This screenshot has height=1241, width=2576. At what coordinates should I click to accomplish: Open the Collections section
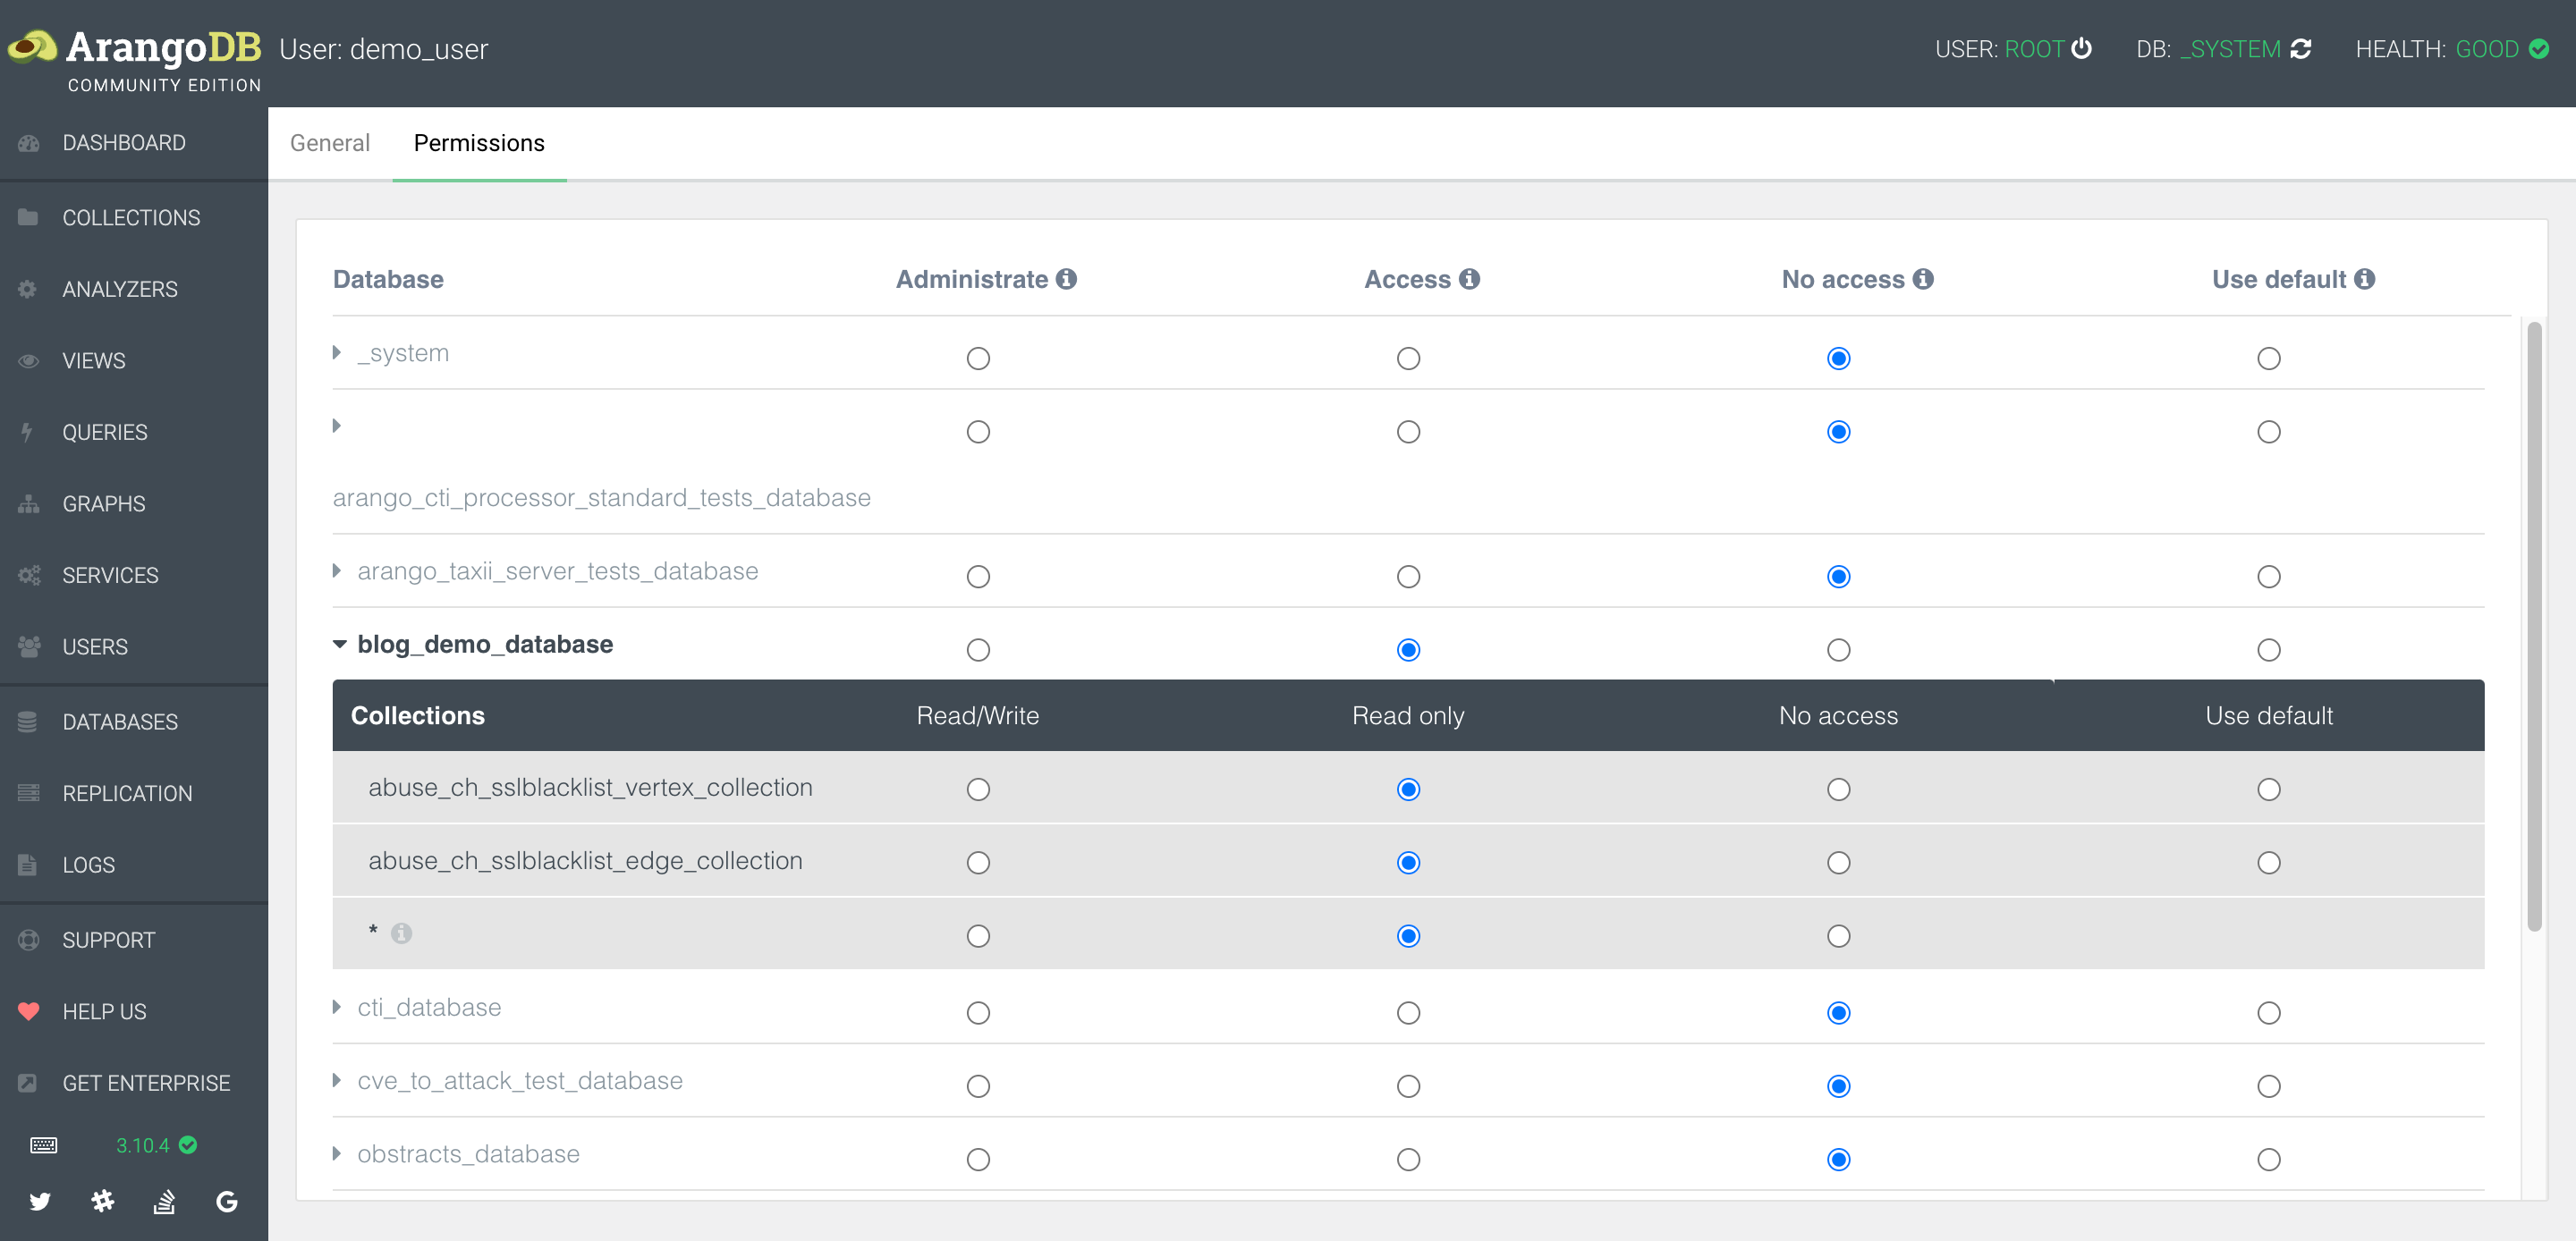pyautogui.click(x=130, y=215)
